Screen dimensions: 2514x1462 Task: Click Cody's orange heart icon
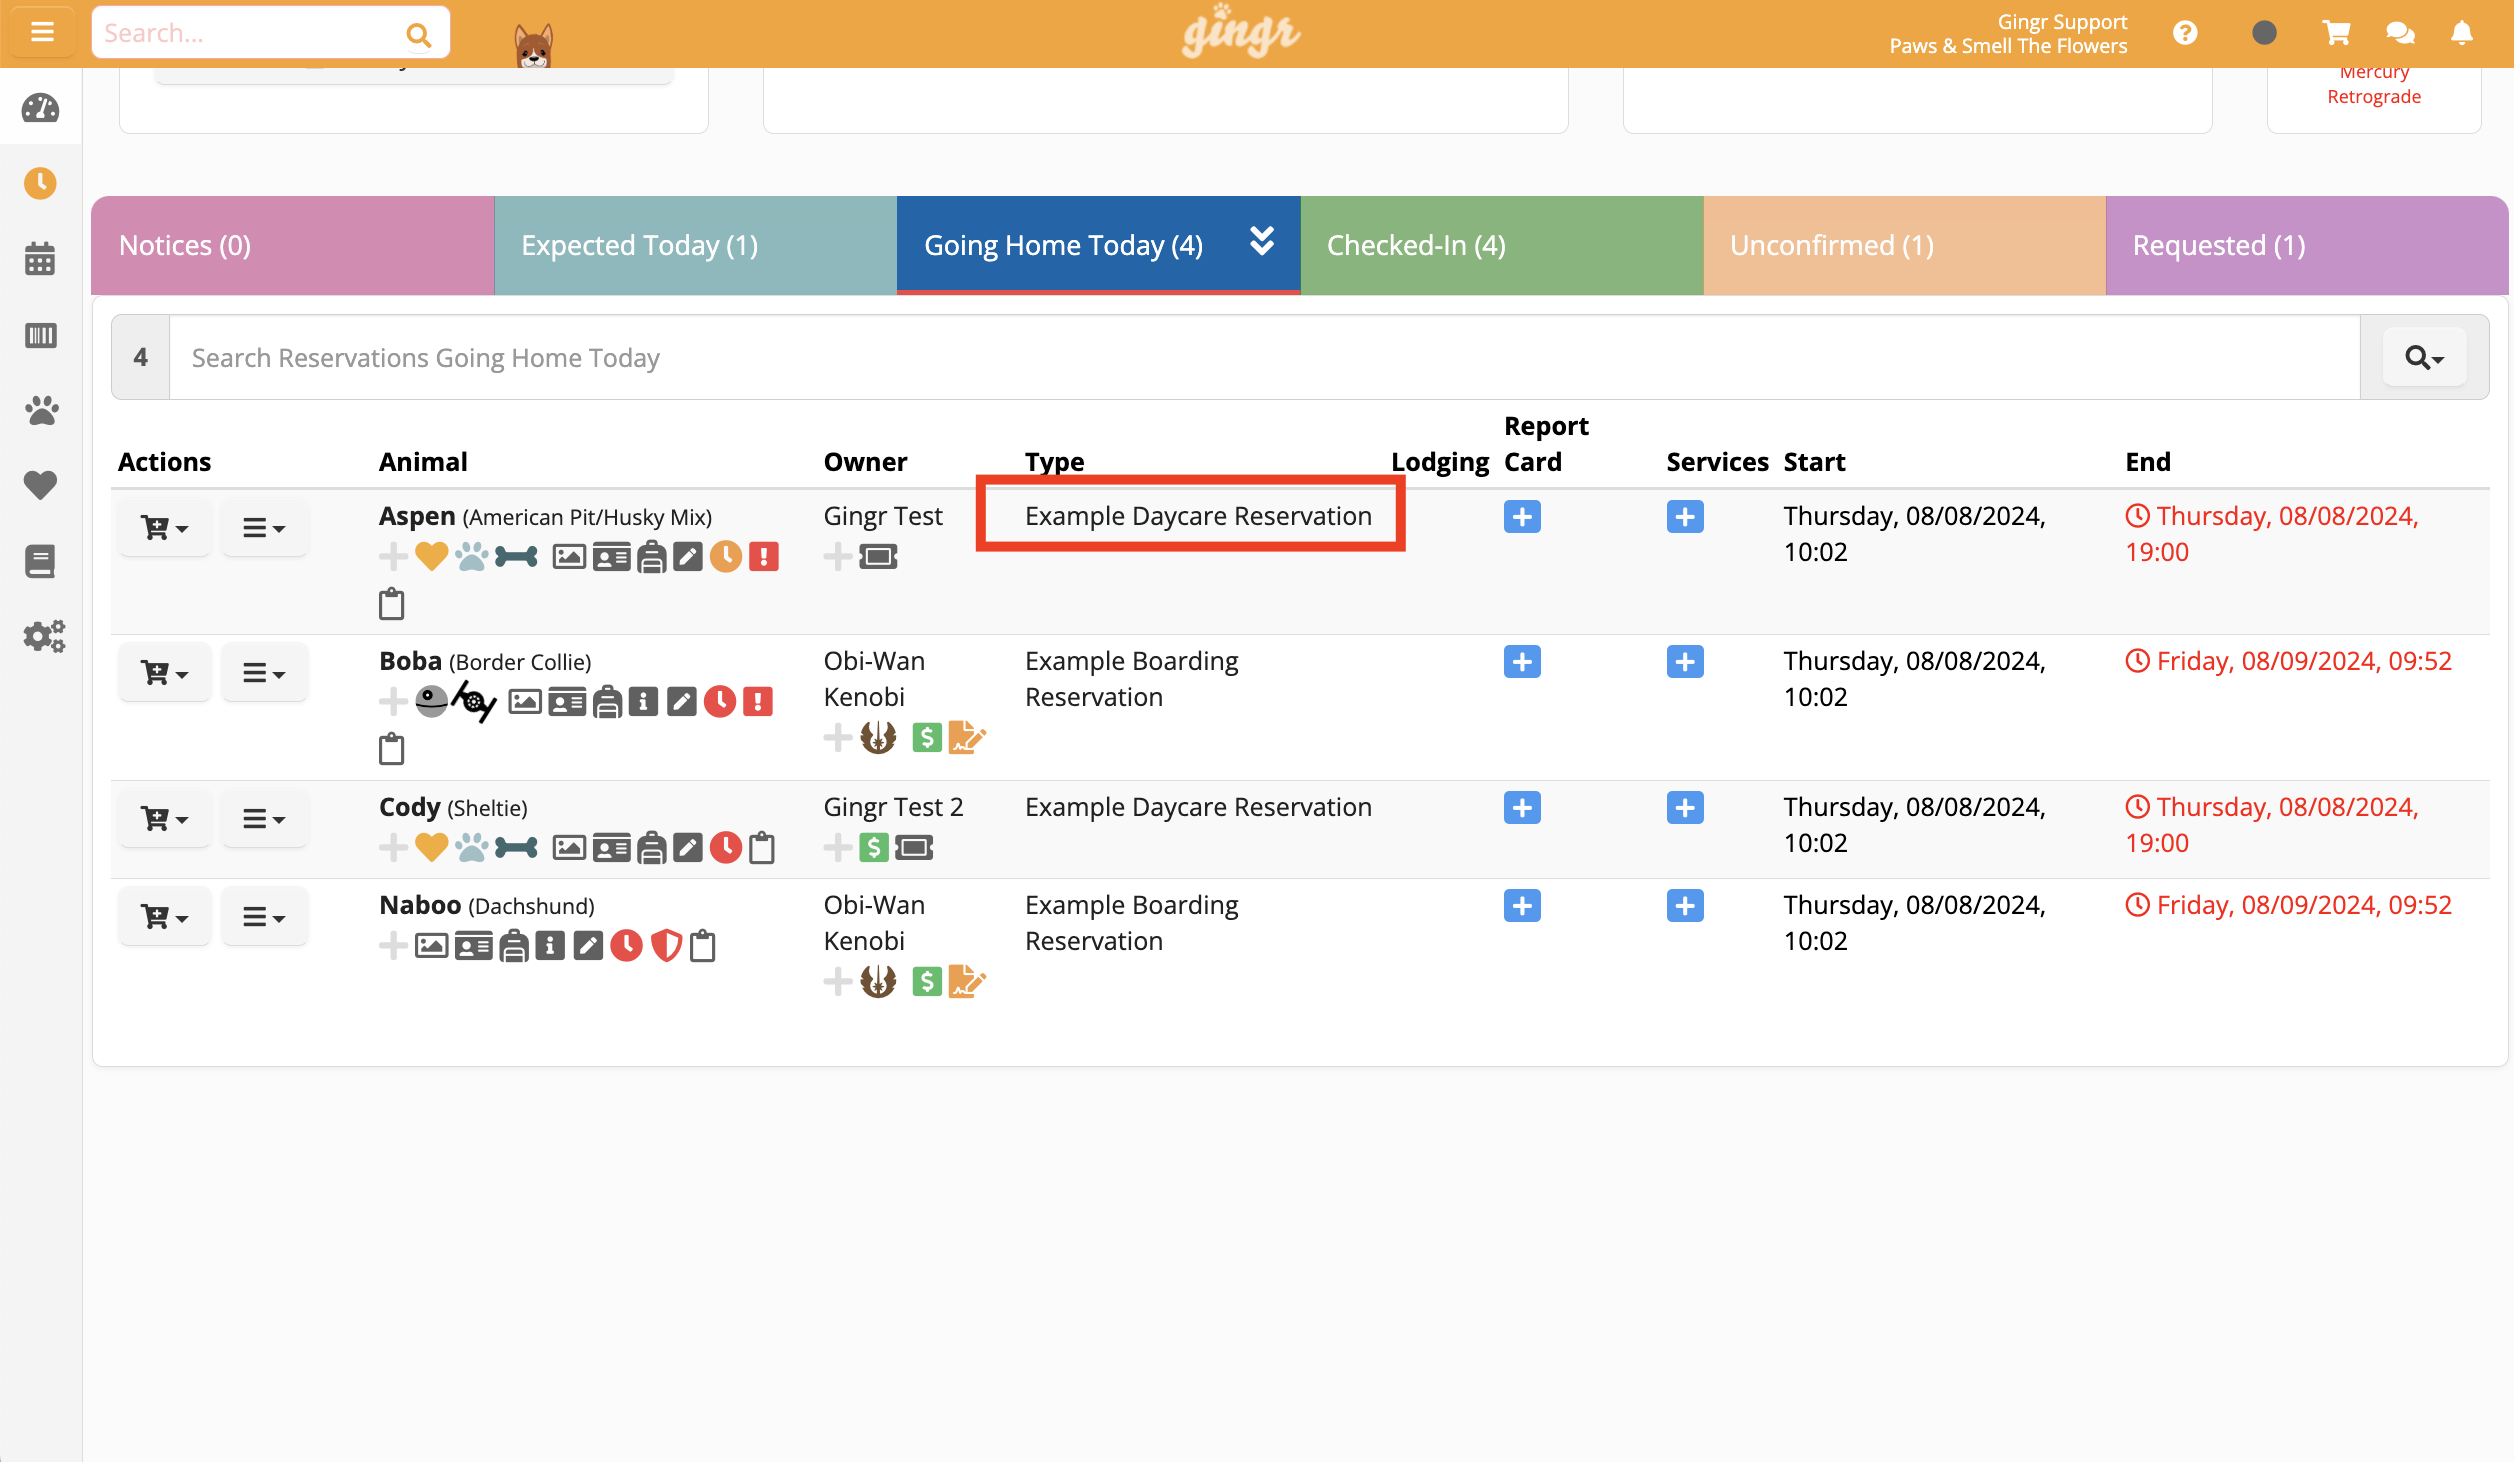tap(431, 848)
